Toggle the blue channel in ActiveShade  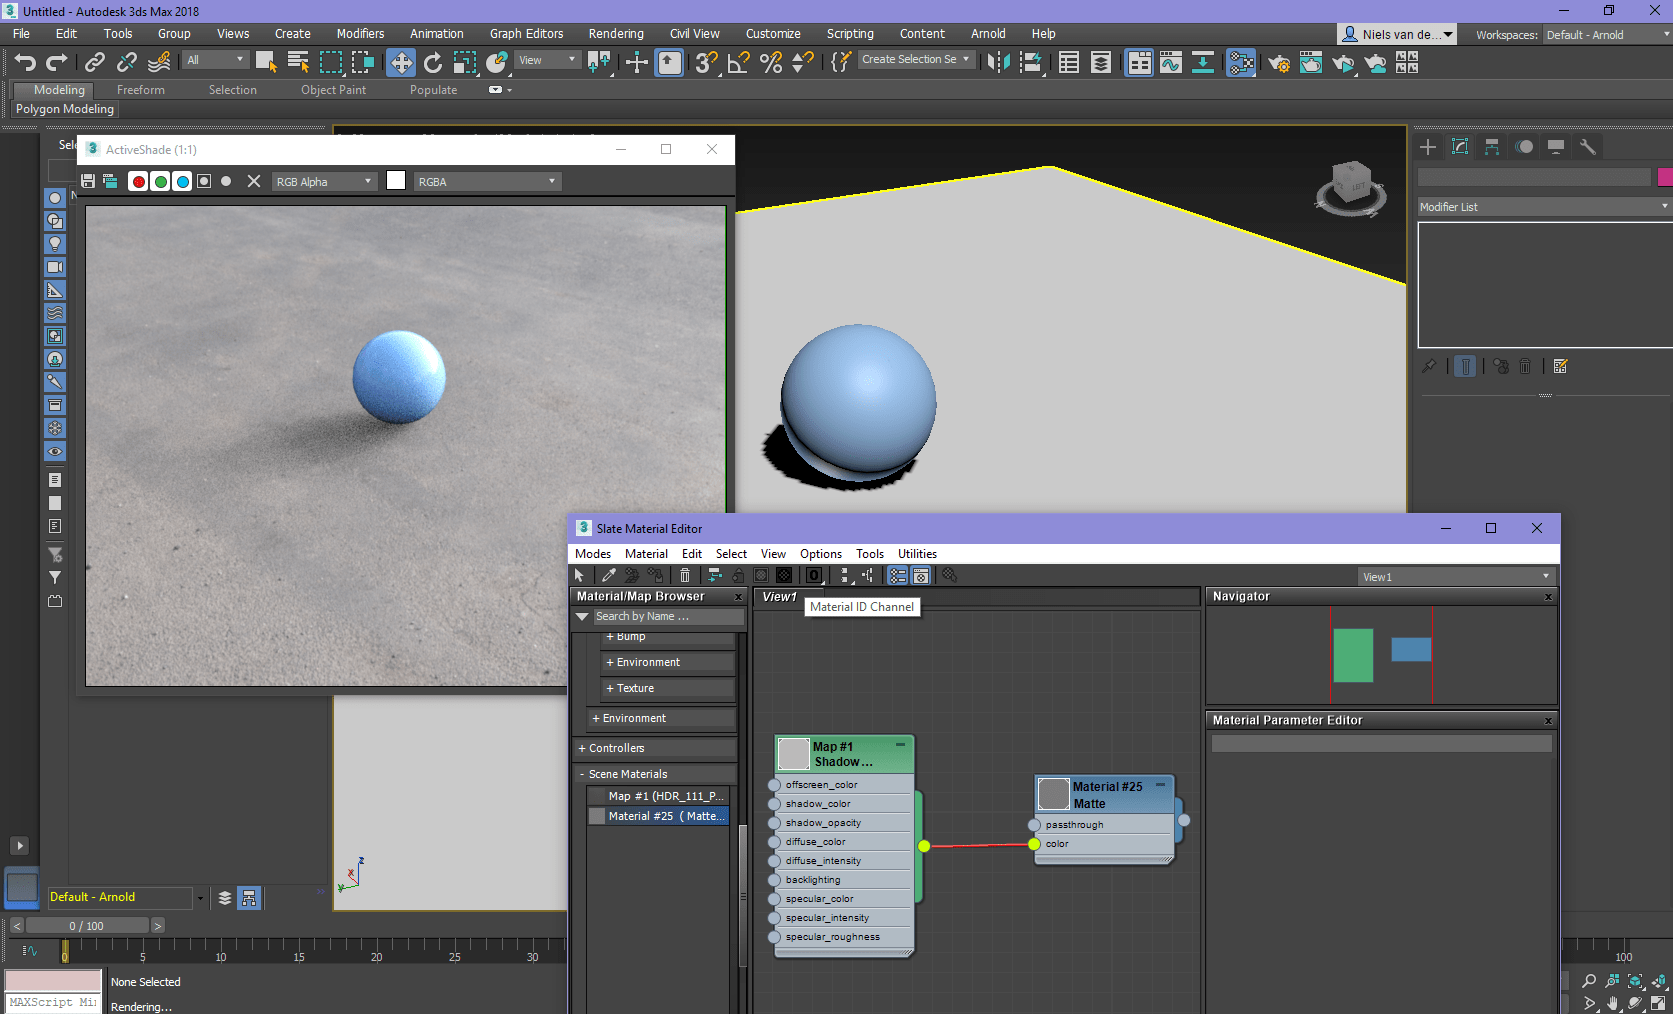tap(182, 181)
